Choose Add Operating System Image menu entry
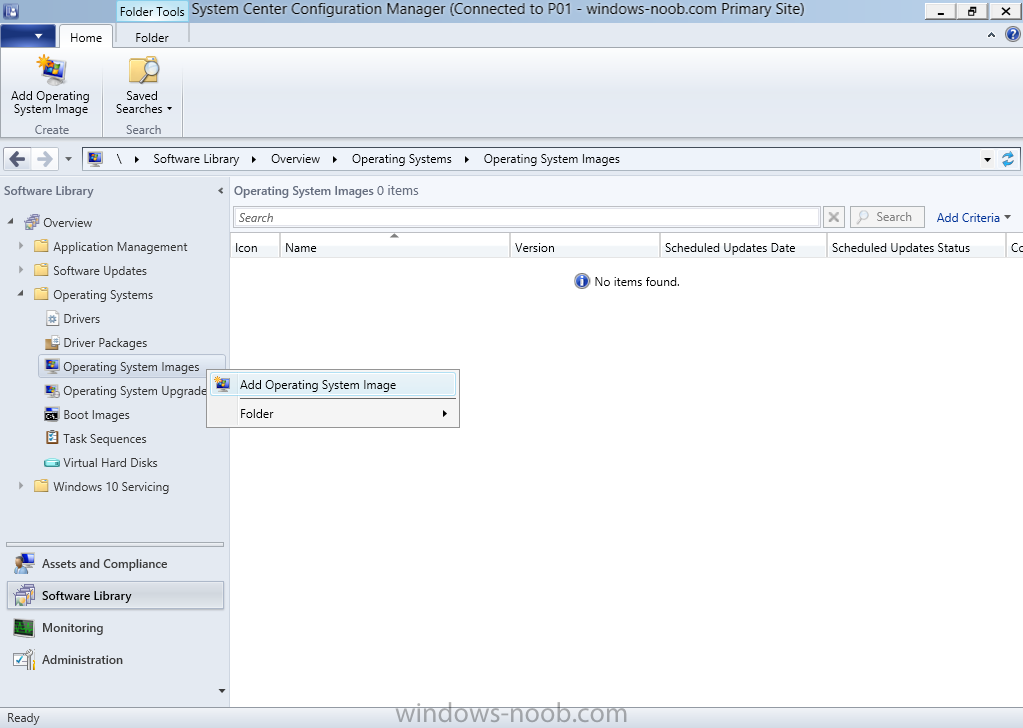This screenshot has height=728, width=1023. tap(333, 385)
